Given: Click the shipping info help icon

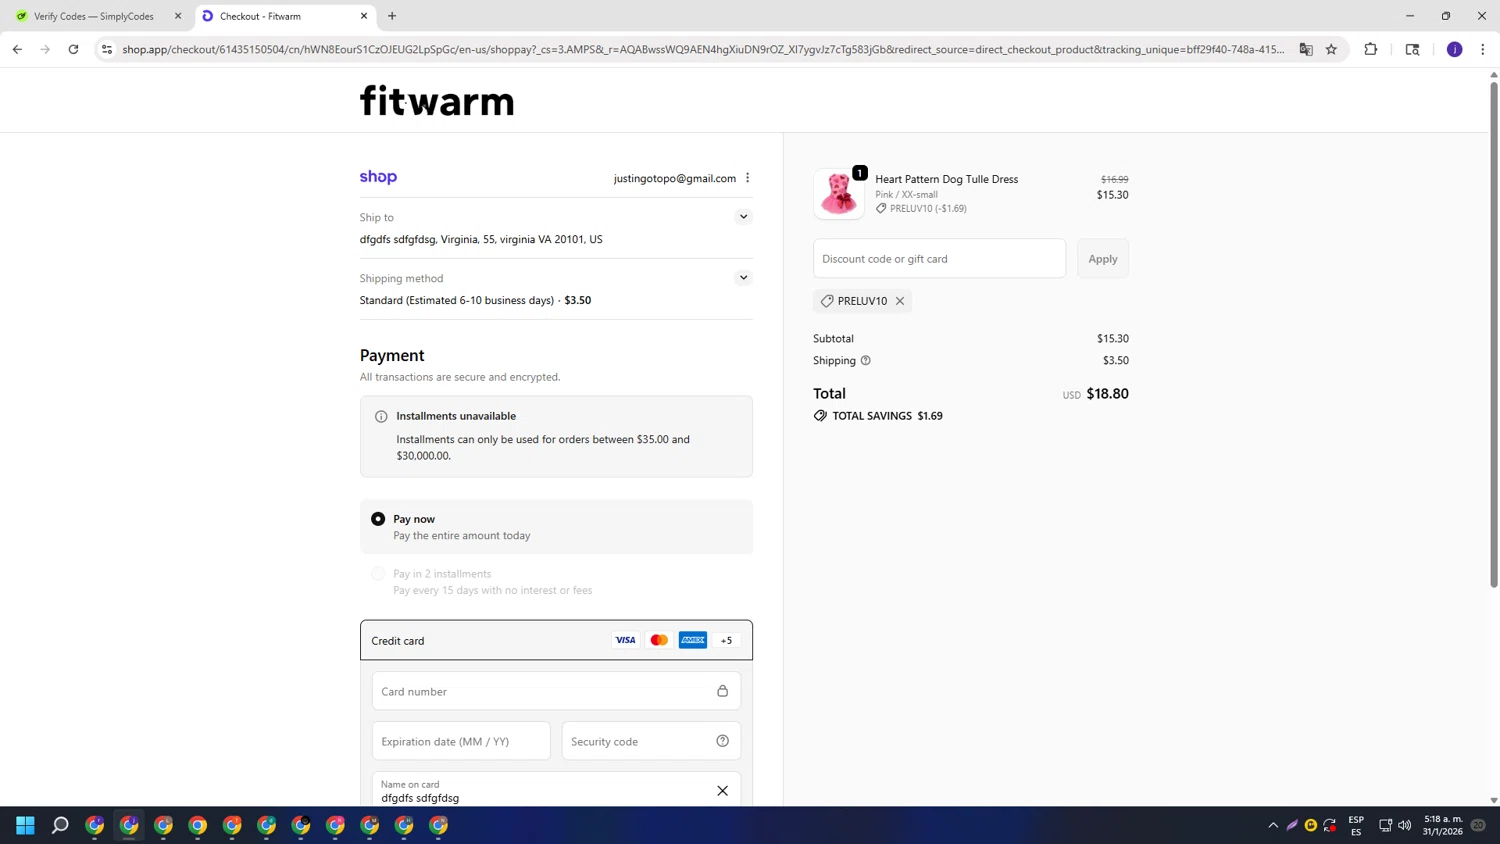Looking at the screenshot, I should [866, 360].
